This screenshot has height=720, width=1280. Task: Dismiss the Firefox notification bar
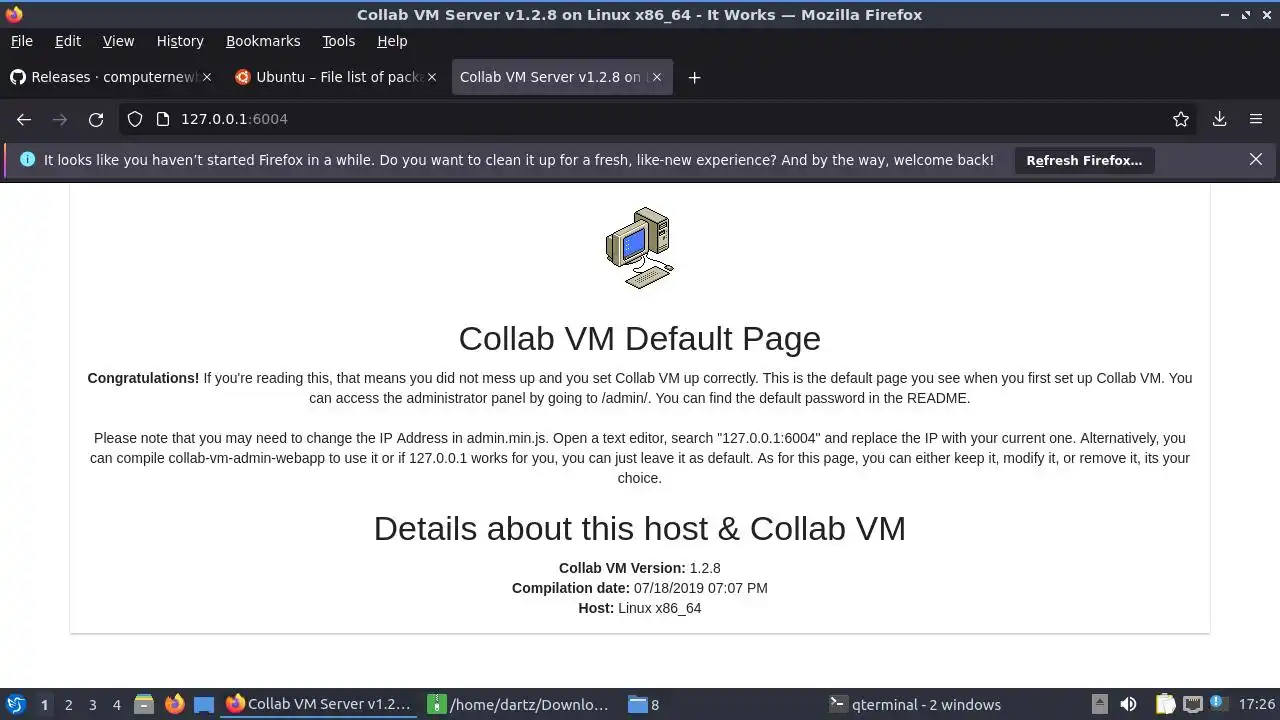pos(1256,159)
